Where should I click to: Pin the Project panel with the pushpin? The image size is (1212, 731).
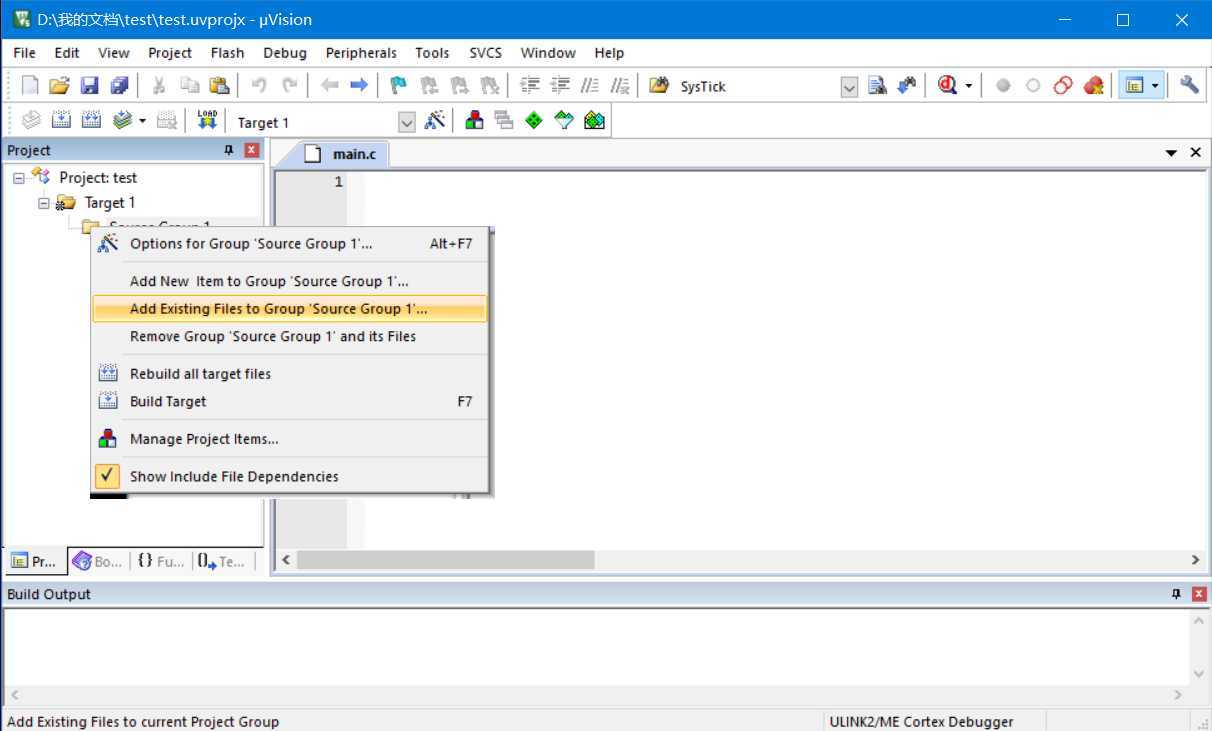click(x=229, y=150)
